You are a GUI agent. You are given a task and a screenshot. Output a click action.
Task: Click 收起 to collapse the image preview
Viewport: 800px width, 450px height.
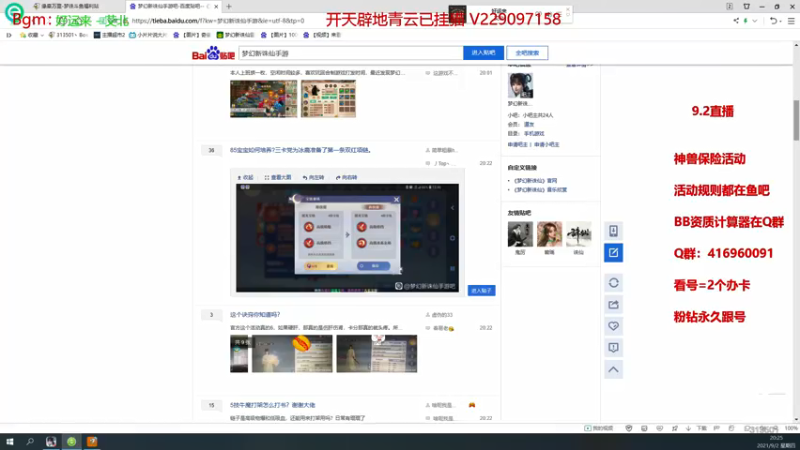(x=245, y=178)
